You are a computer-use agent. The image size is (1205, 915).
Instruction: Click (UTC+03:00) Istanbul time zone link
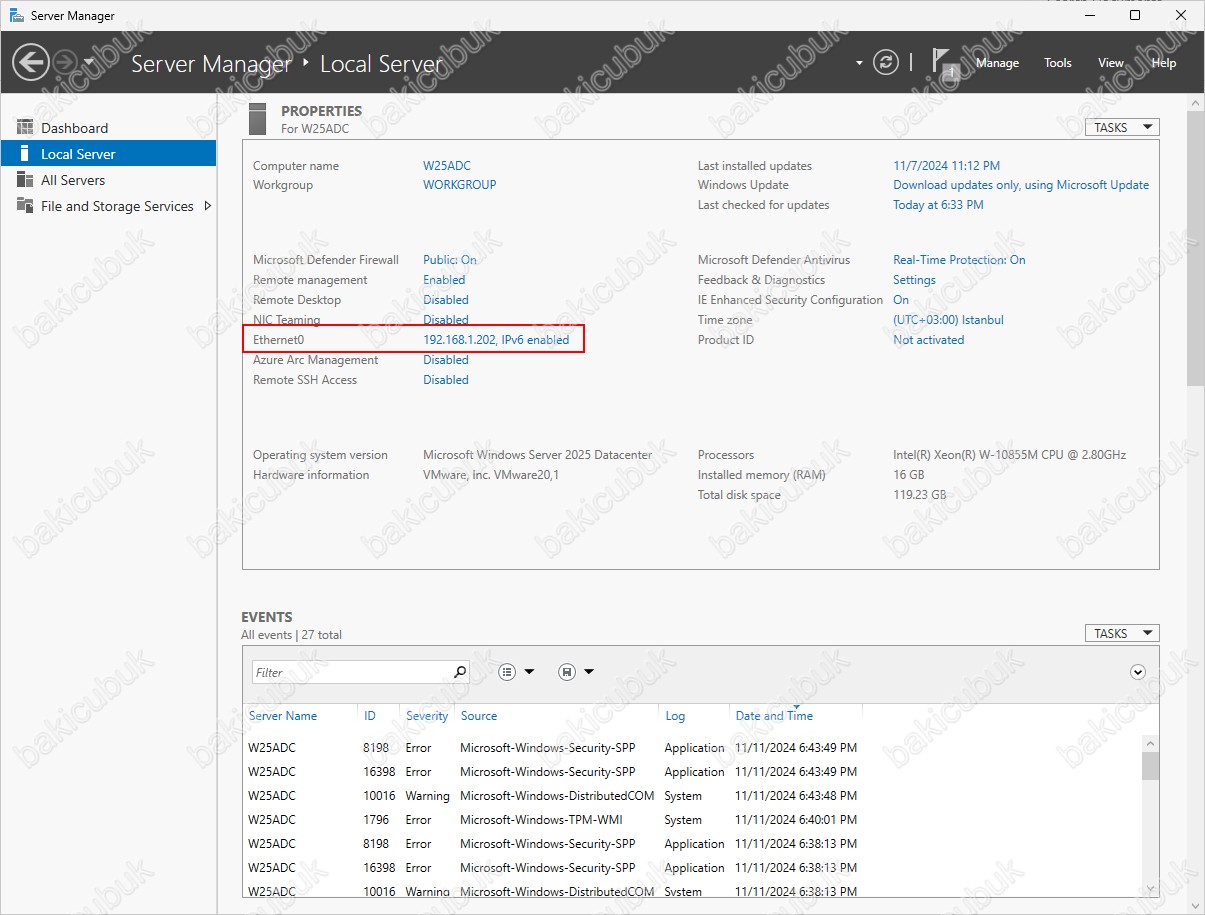point(948,320)
